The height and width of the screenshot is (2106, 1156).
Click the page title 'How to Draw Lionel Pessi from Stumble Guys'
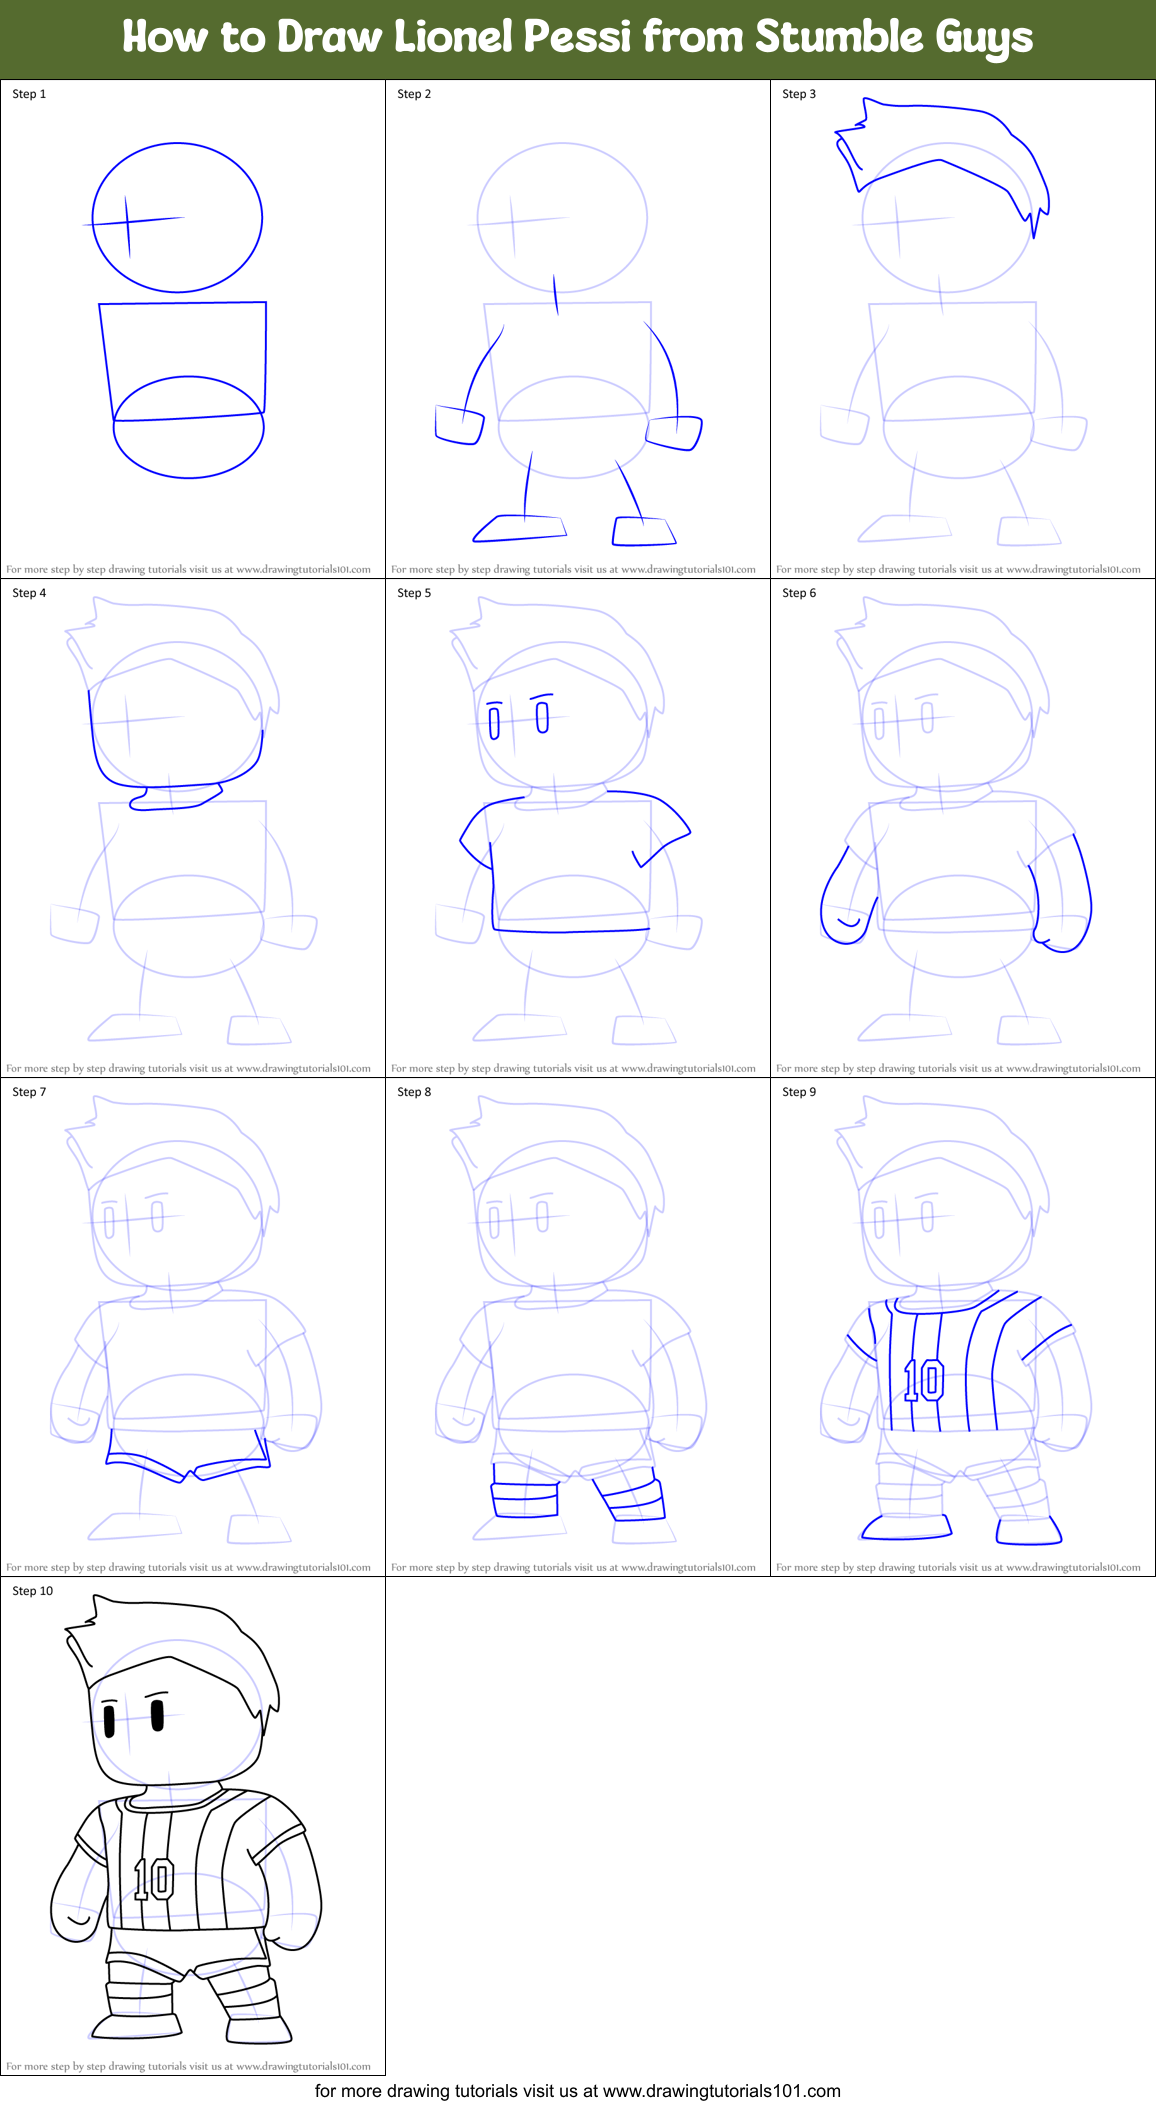pyautogui.click(x=578, y=37)
